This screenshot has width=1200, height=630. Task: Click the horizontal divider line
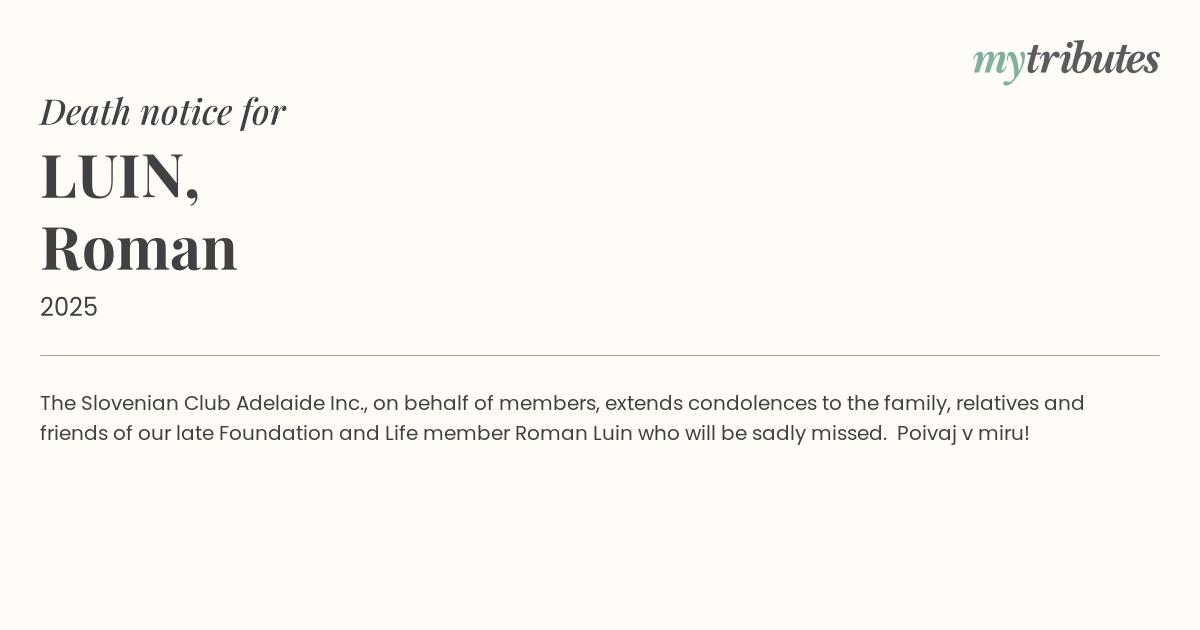[600, 355]
